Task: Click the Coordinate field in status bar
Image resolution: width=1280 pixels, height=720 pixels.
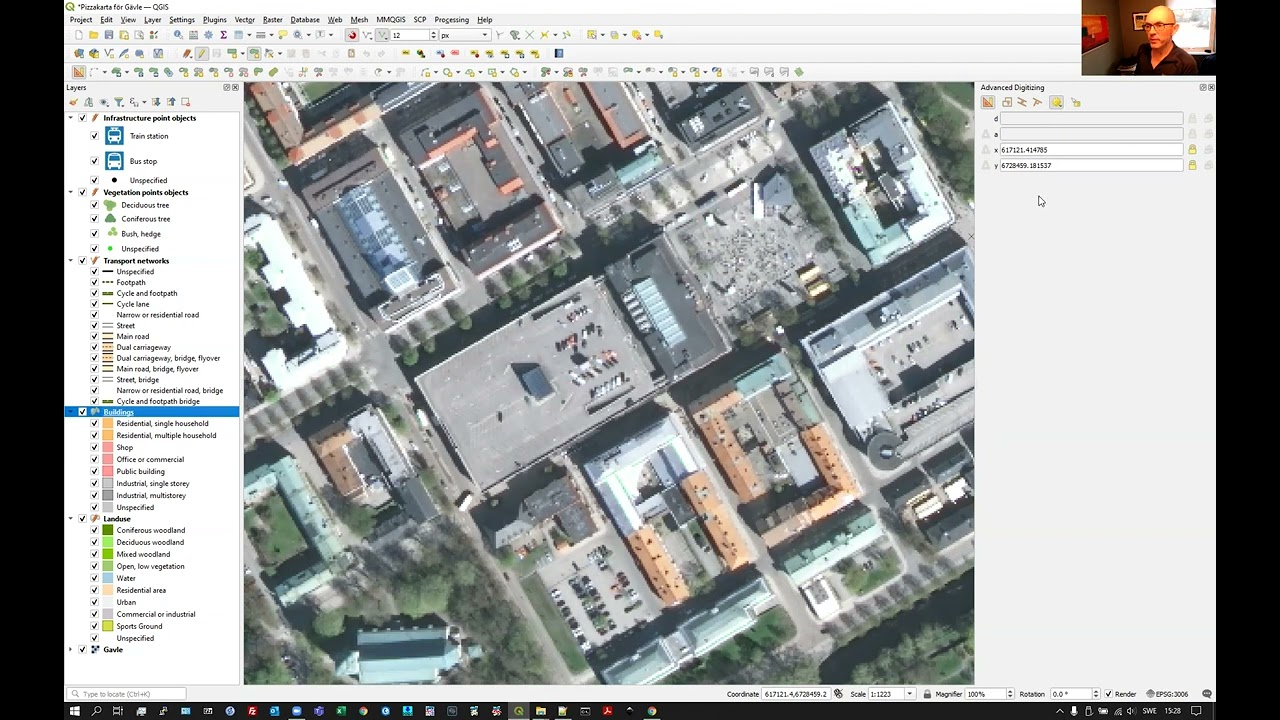Action: (x=795, y=694)
